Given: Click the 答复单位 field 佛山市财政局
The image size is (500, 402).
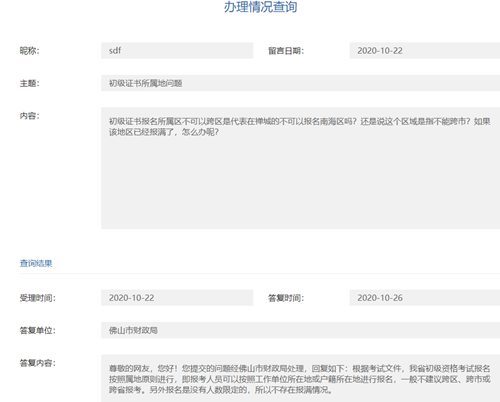Looking at the screenshot, I should point(300,330).
